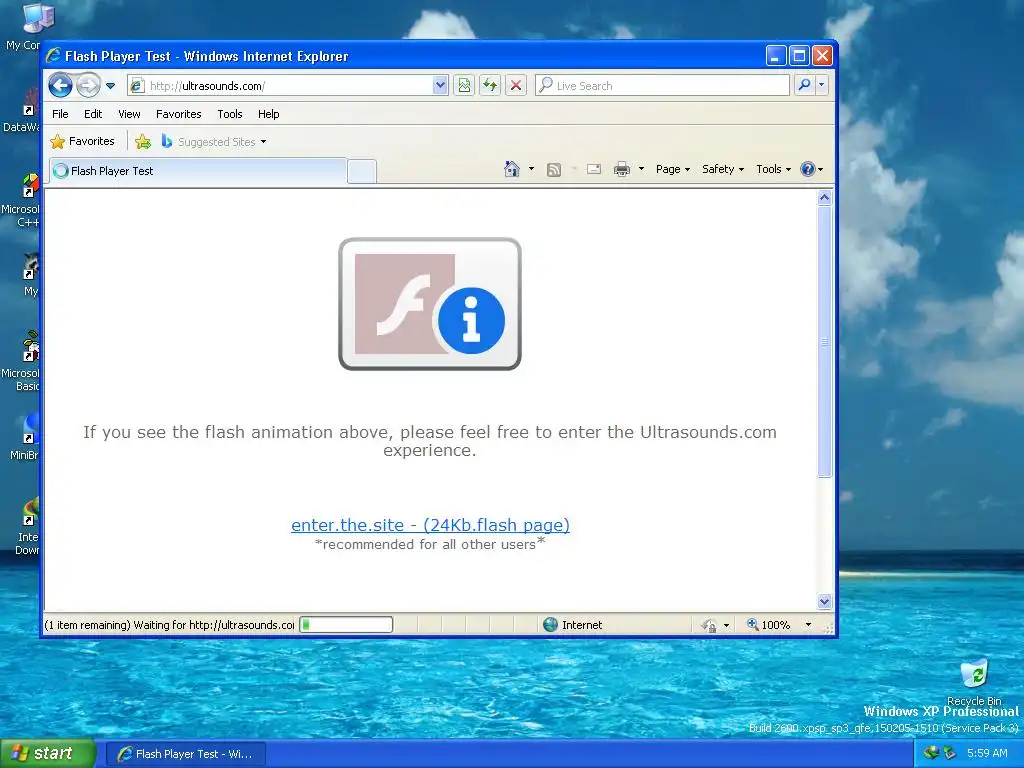Open the Tools menu in menu bar
1024x768 pixels.
click(230, 114)
